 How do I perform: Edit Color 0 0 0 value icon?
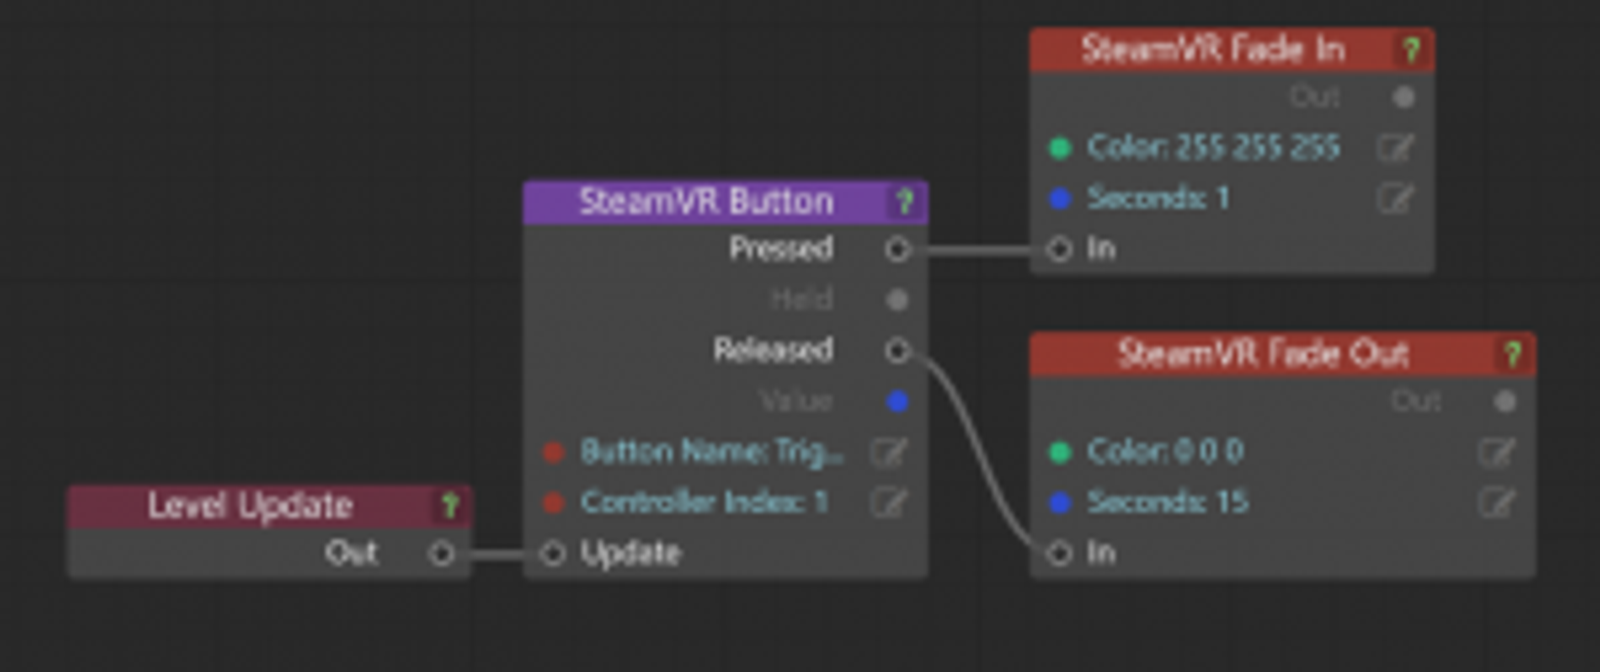1495,452
